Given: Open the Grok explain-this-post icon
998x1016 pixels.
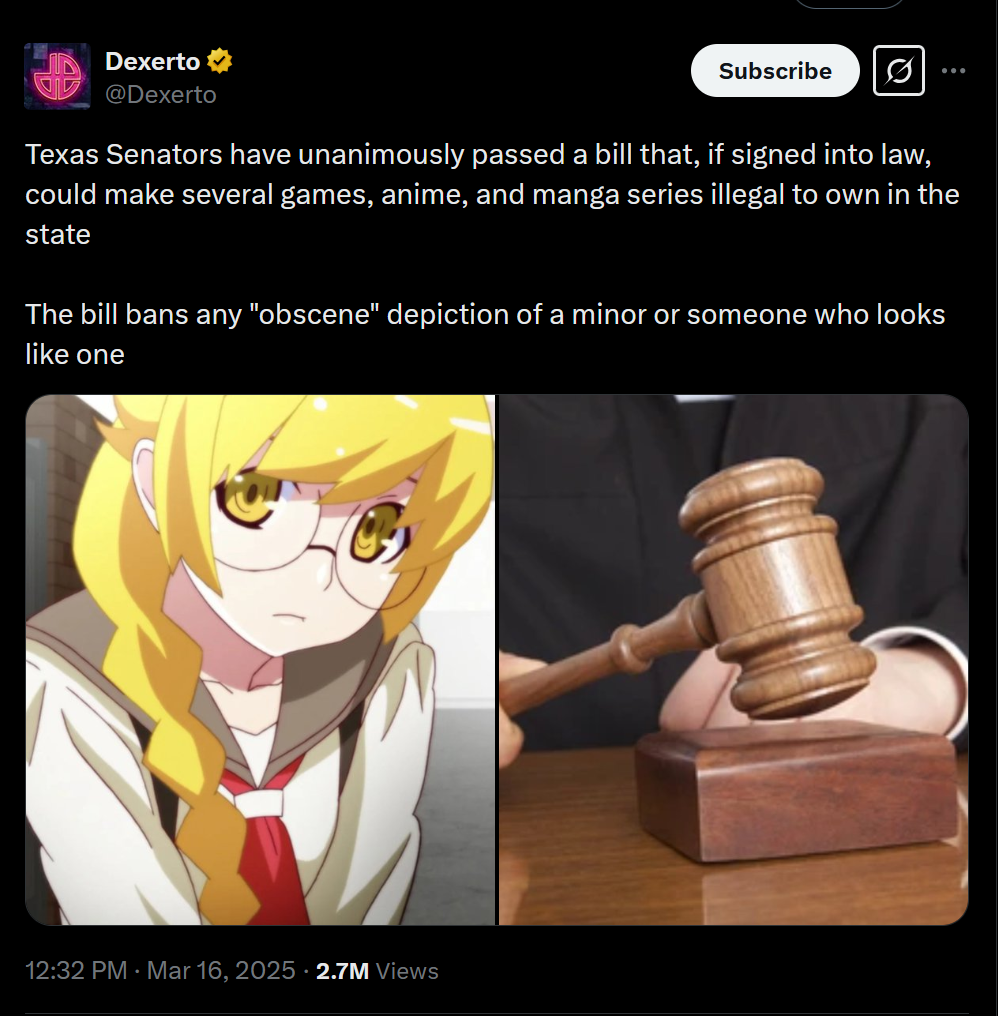Looking at the screenshot, I should [898, 71].
